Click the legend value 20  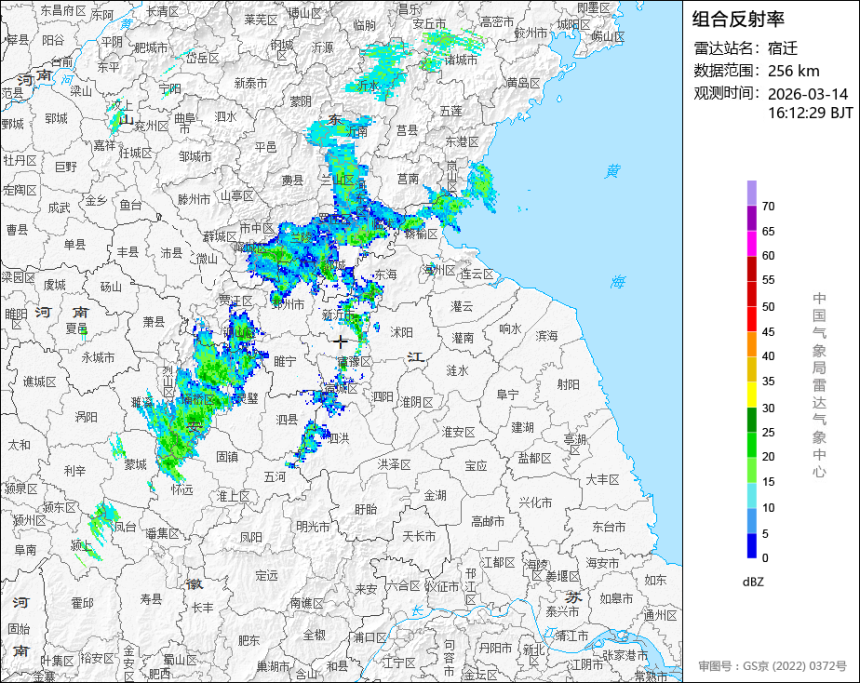pyautogui.click(x=768, y=456)
